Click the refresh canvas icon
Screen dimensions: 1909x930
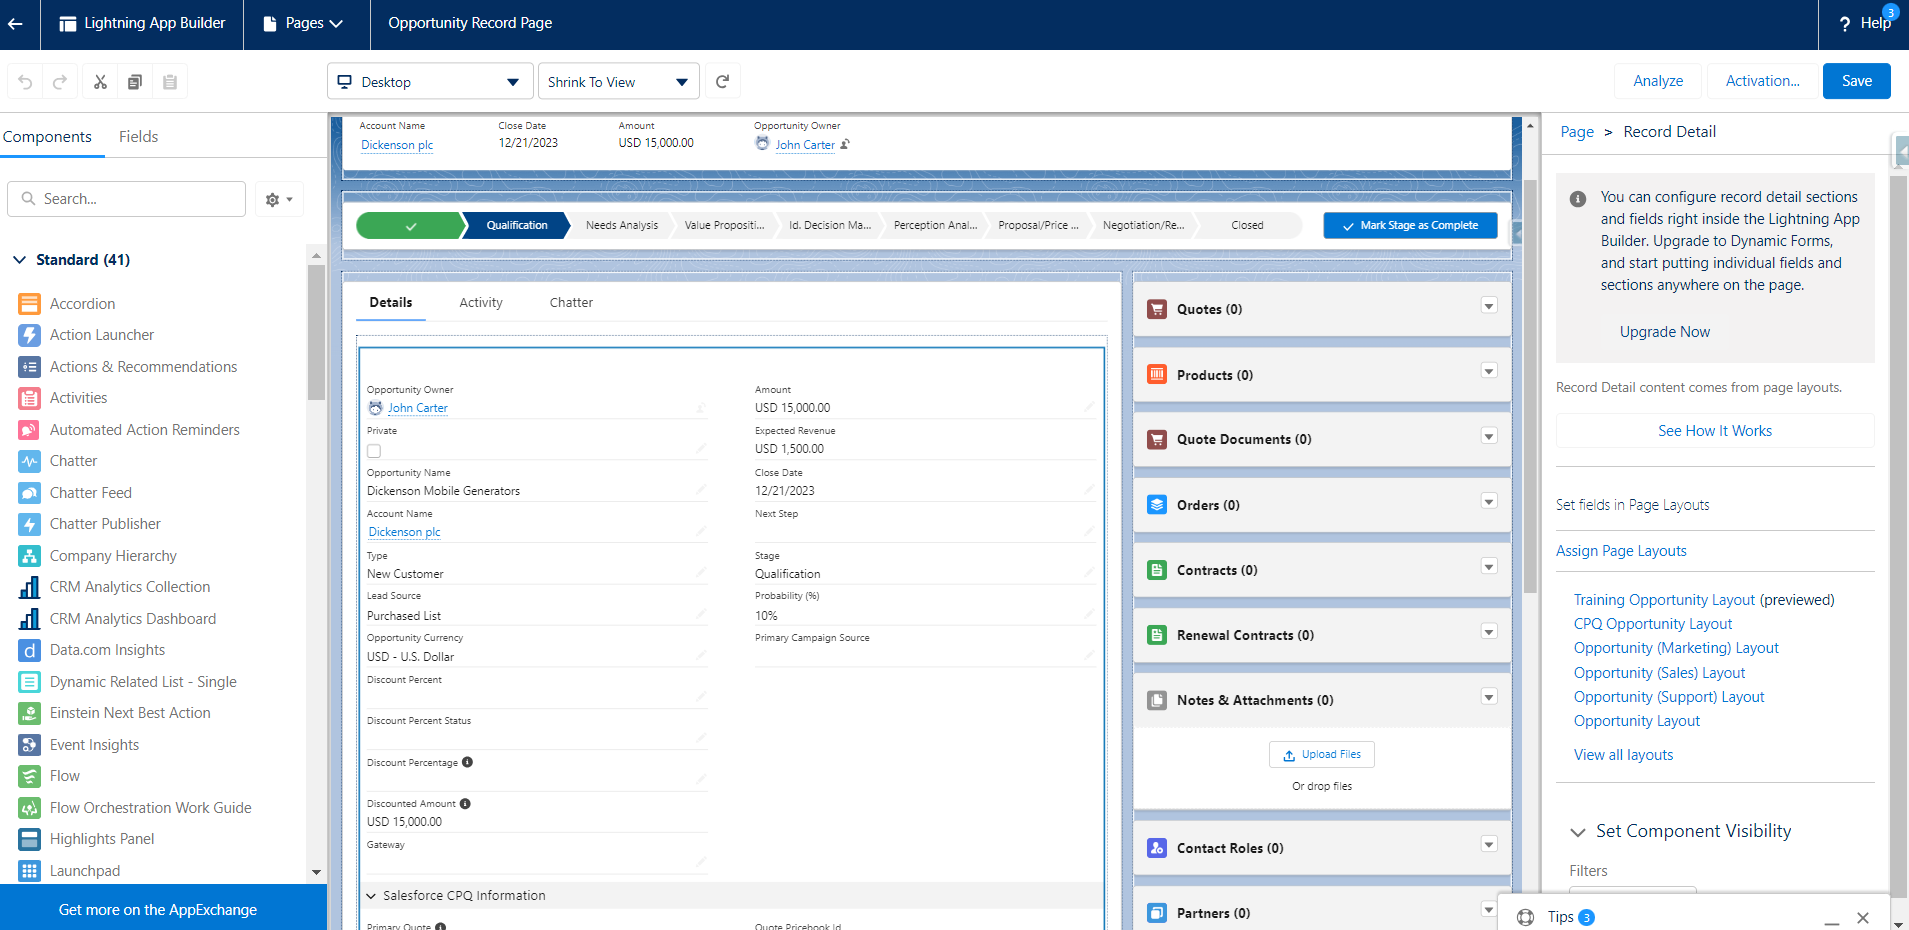tap(722, 82)
